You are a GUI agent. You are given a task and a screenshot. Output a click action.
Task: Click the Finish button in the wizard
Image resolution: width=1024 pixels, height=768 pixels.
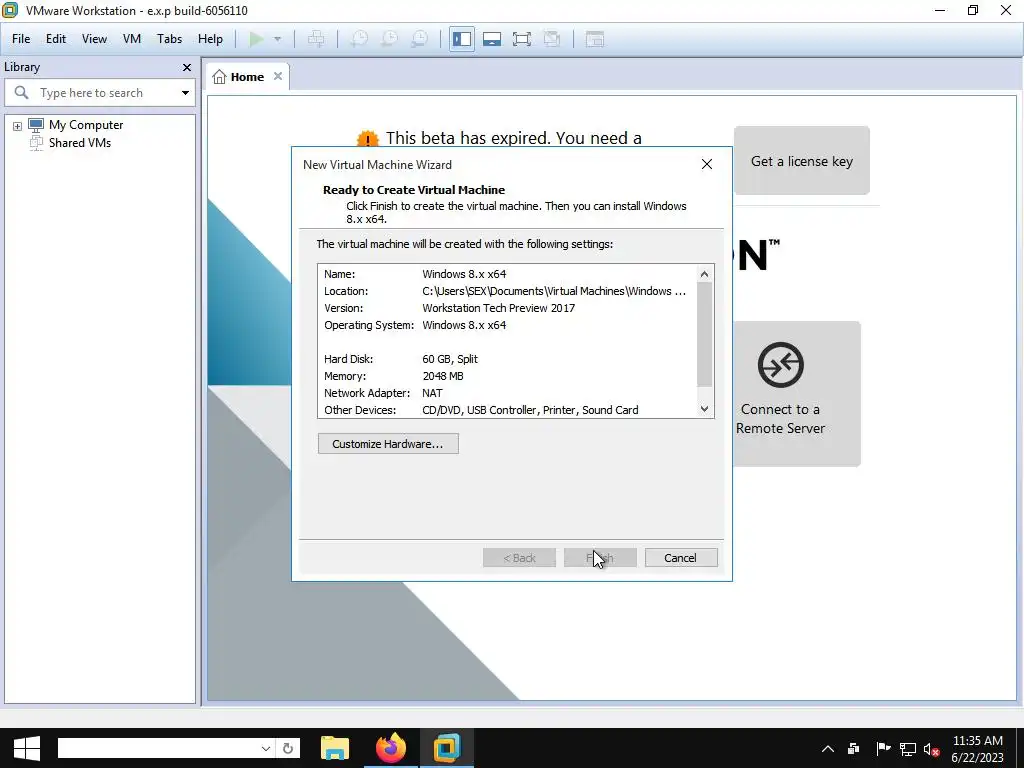(x=600, y=558)
